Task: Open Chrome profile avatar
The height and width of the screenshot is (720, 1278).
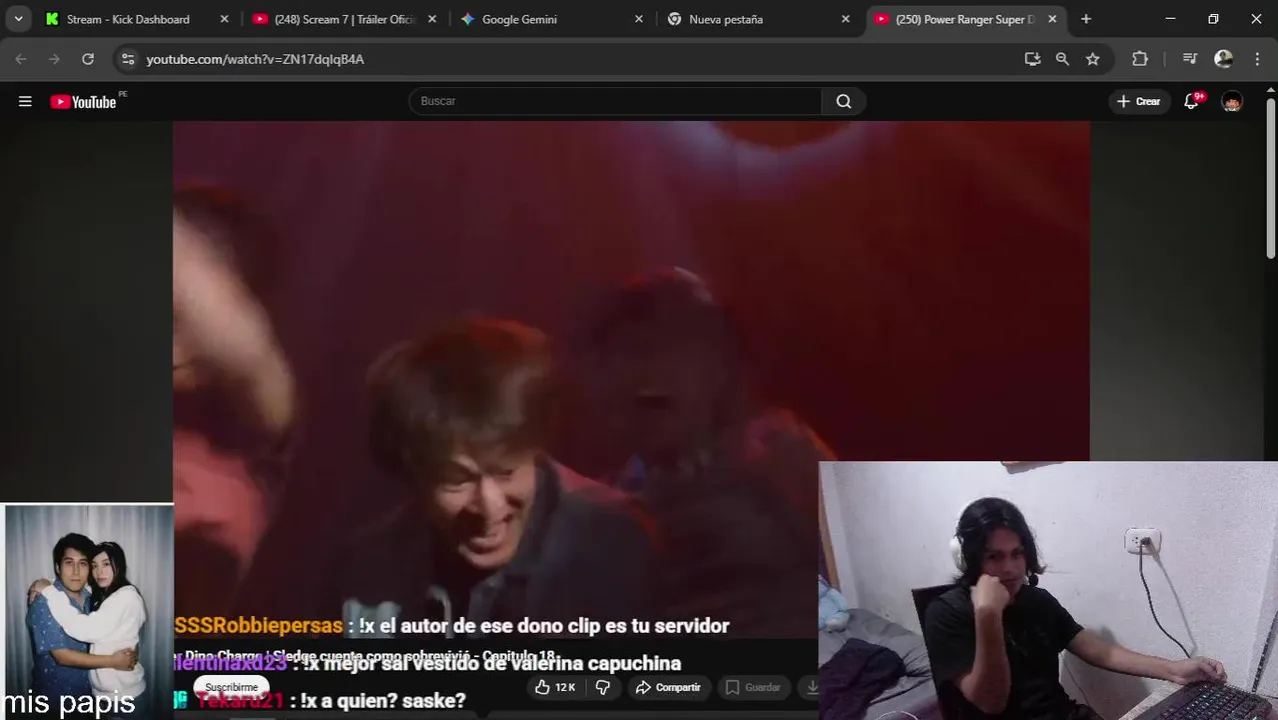Action: 1223,59
